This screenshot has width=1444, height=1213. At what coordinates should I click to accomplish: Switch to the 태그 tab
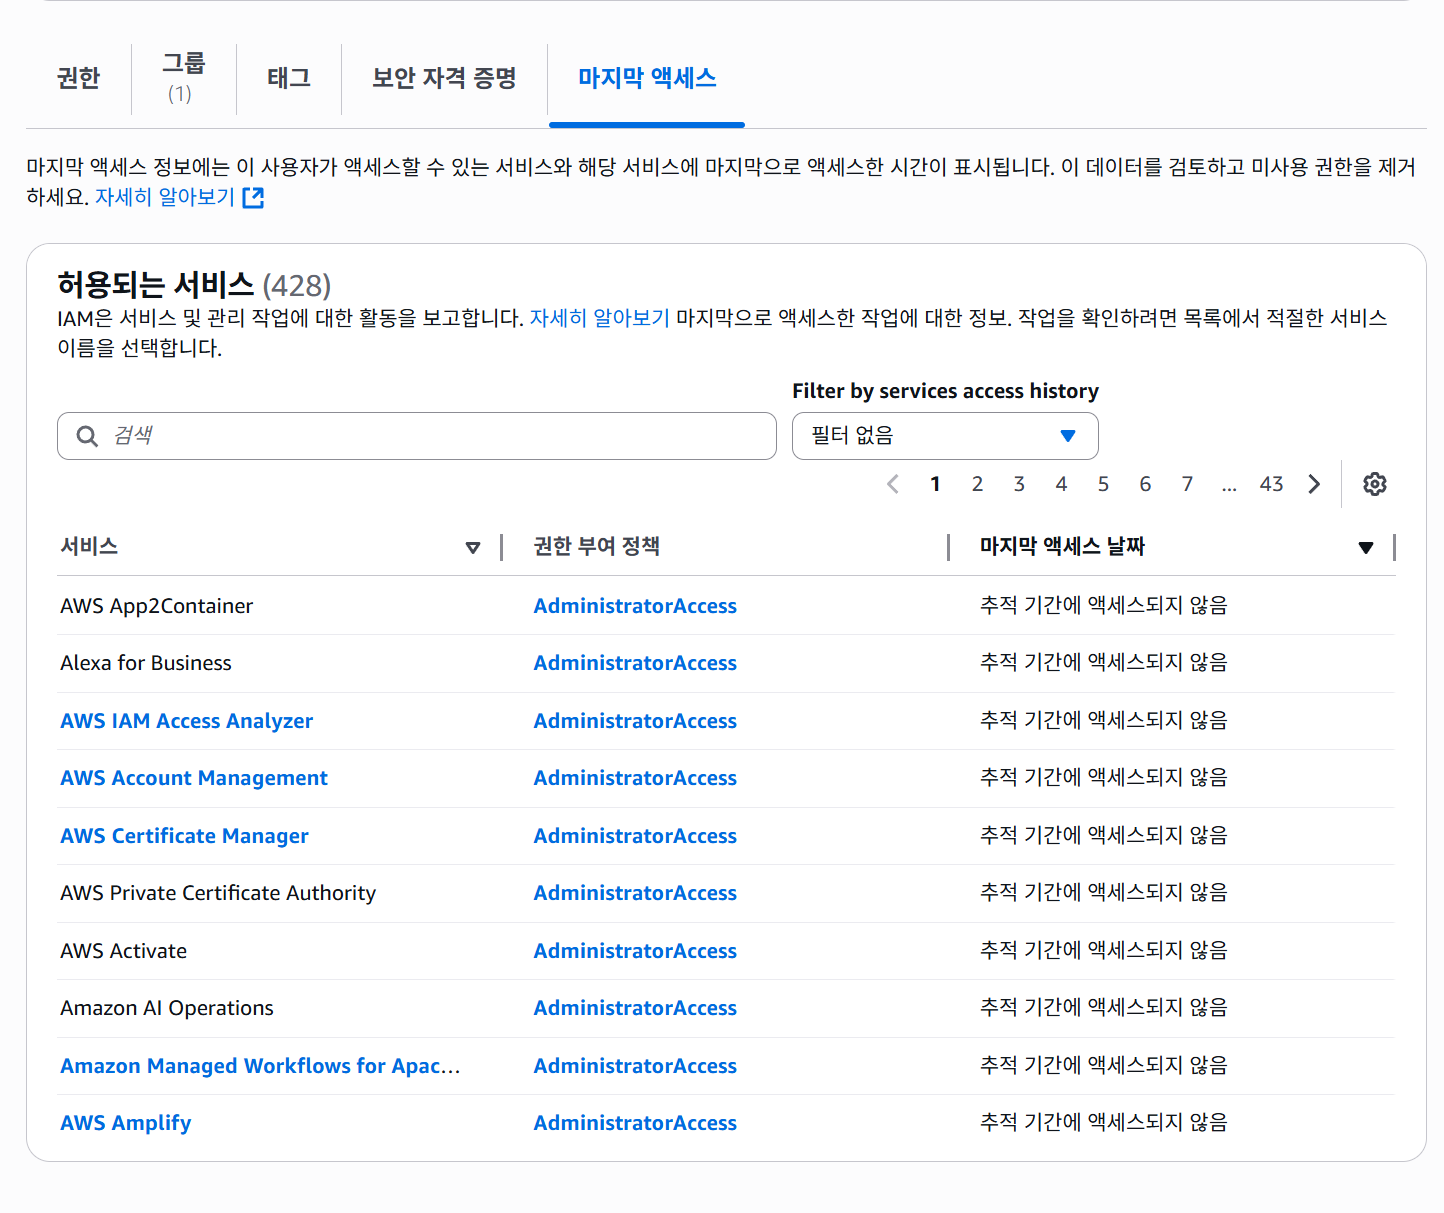(288, 79)
